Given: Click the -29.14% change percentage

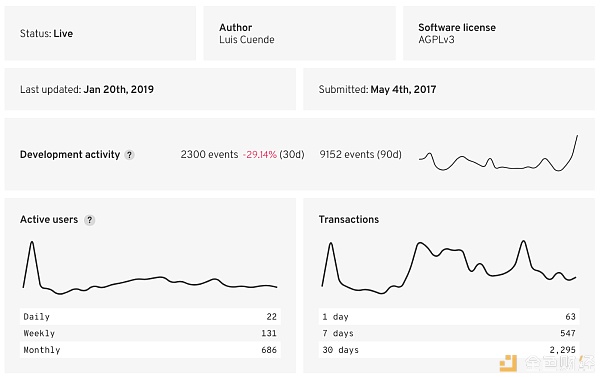Looking at the screenshot, I should click(259, 155).
